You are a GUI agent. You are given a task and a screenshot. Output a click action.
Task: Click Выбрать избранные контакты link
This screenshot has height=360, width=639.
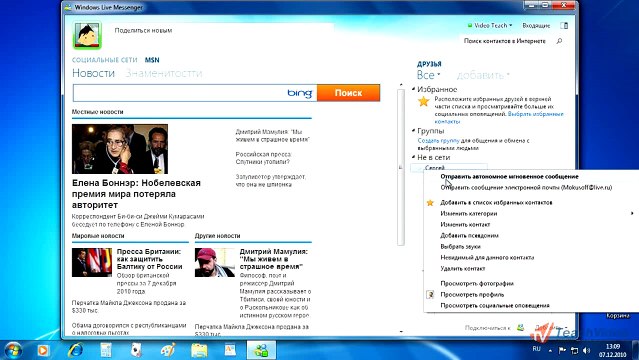535,114
